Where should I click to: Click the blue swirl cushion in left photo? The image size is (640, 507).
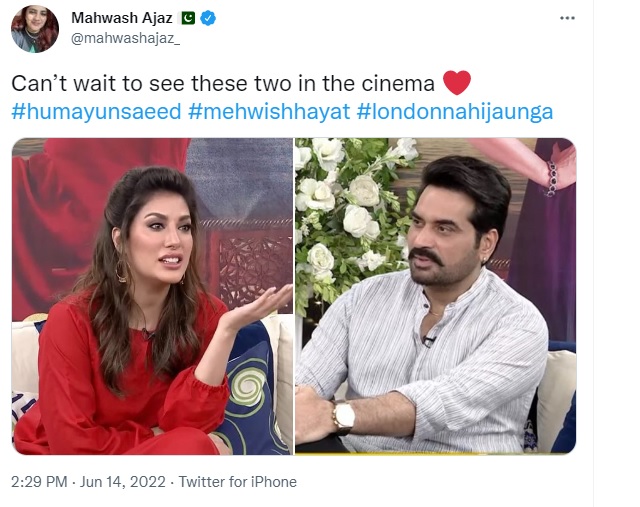[250, 392]
